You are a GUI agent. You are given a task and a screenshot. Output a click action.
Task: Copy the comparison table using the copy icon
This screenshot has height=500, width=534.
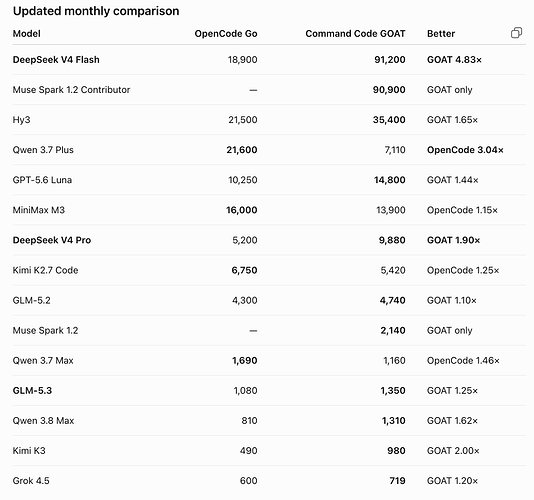coord(516,33)
